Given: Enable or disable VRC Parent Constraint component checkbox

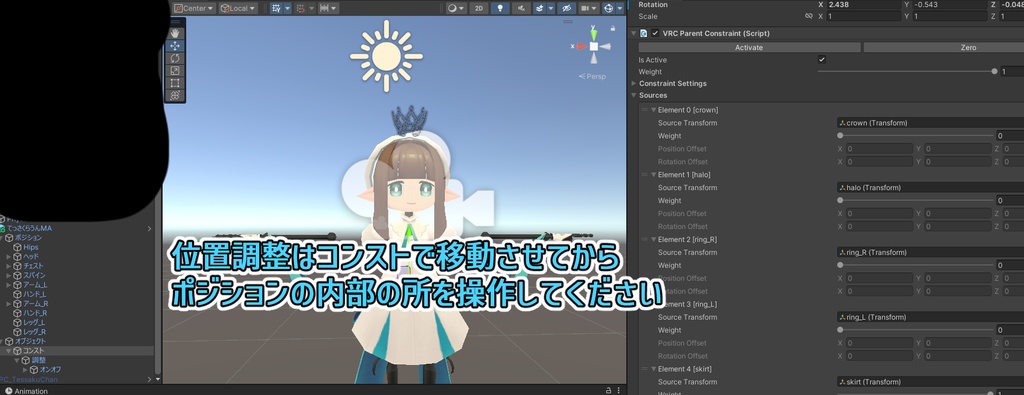Looking at the screenshot, I should [x=655, y=33].
